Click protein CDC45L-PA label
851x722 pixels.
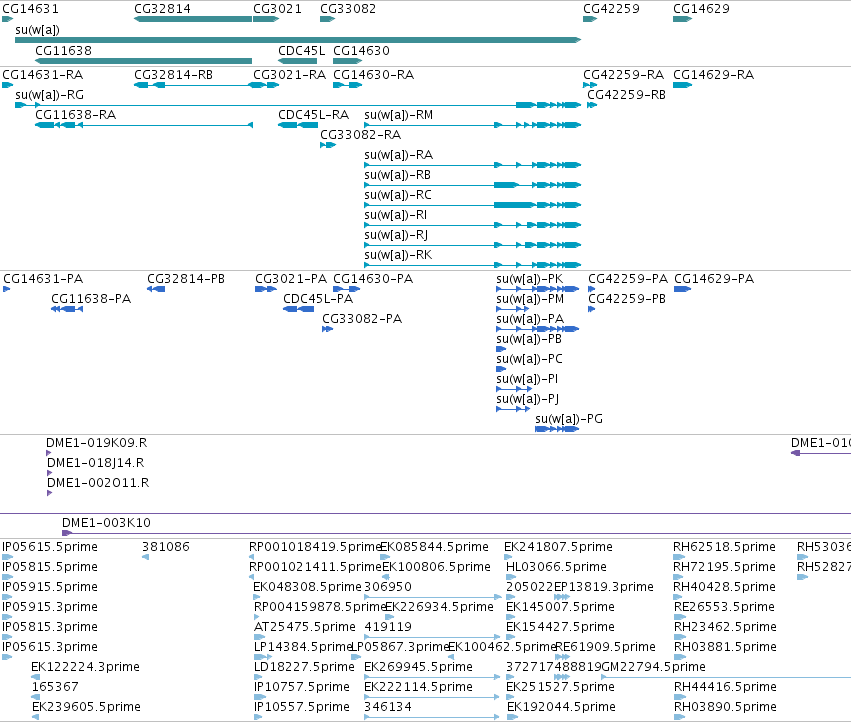[318, 299]
